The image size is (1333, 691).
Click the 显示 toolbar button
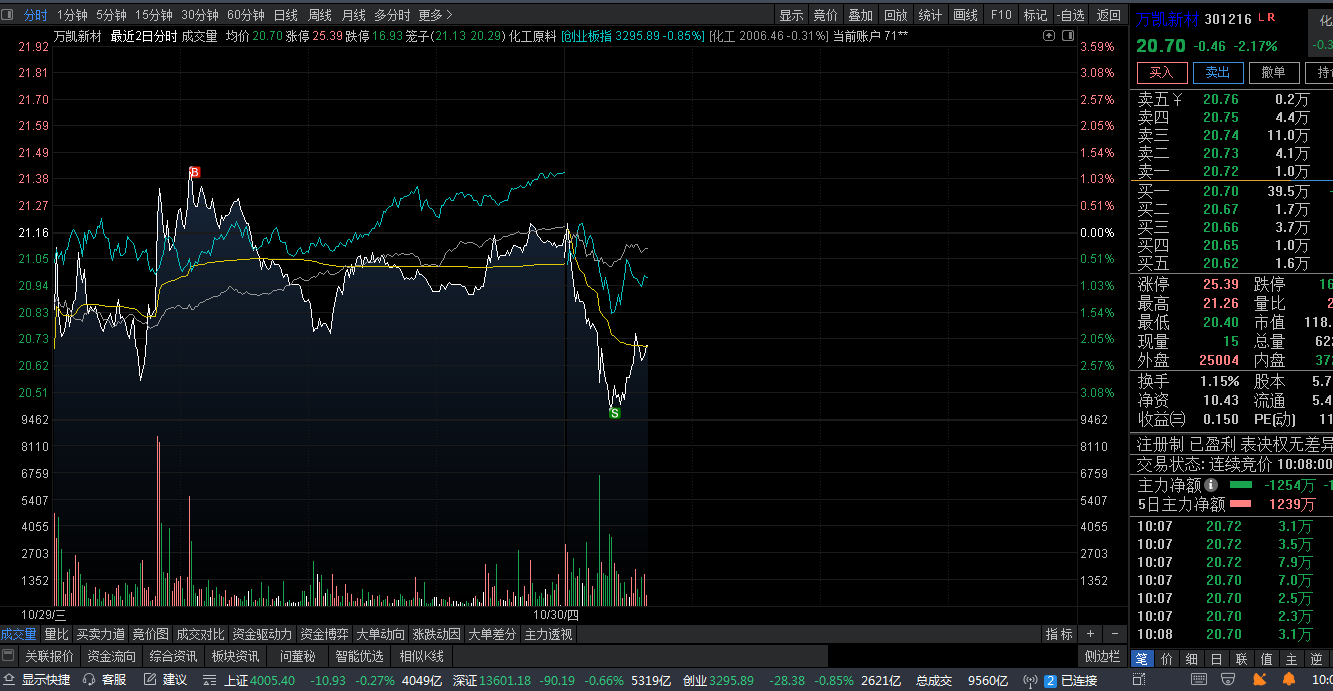click(792, 15)
